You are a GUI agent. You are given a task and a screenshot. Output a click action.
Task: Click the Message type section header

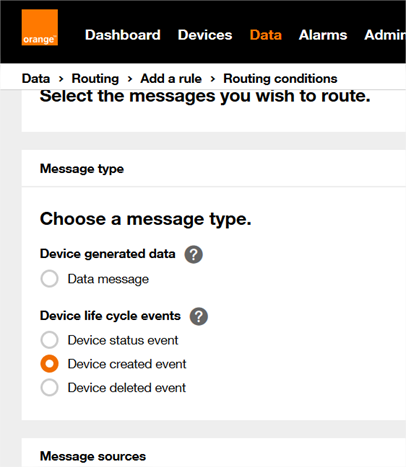82,169
